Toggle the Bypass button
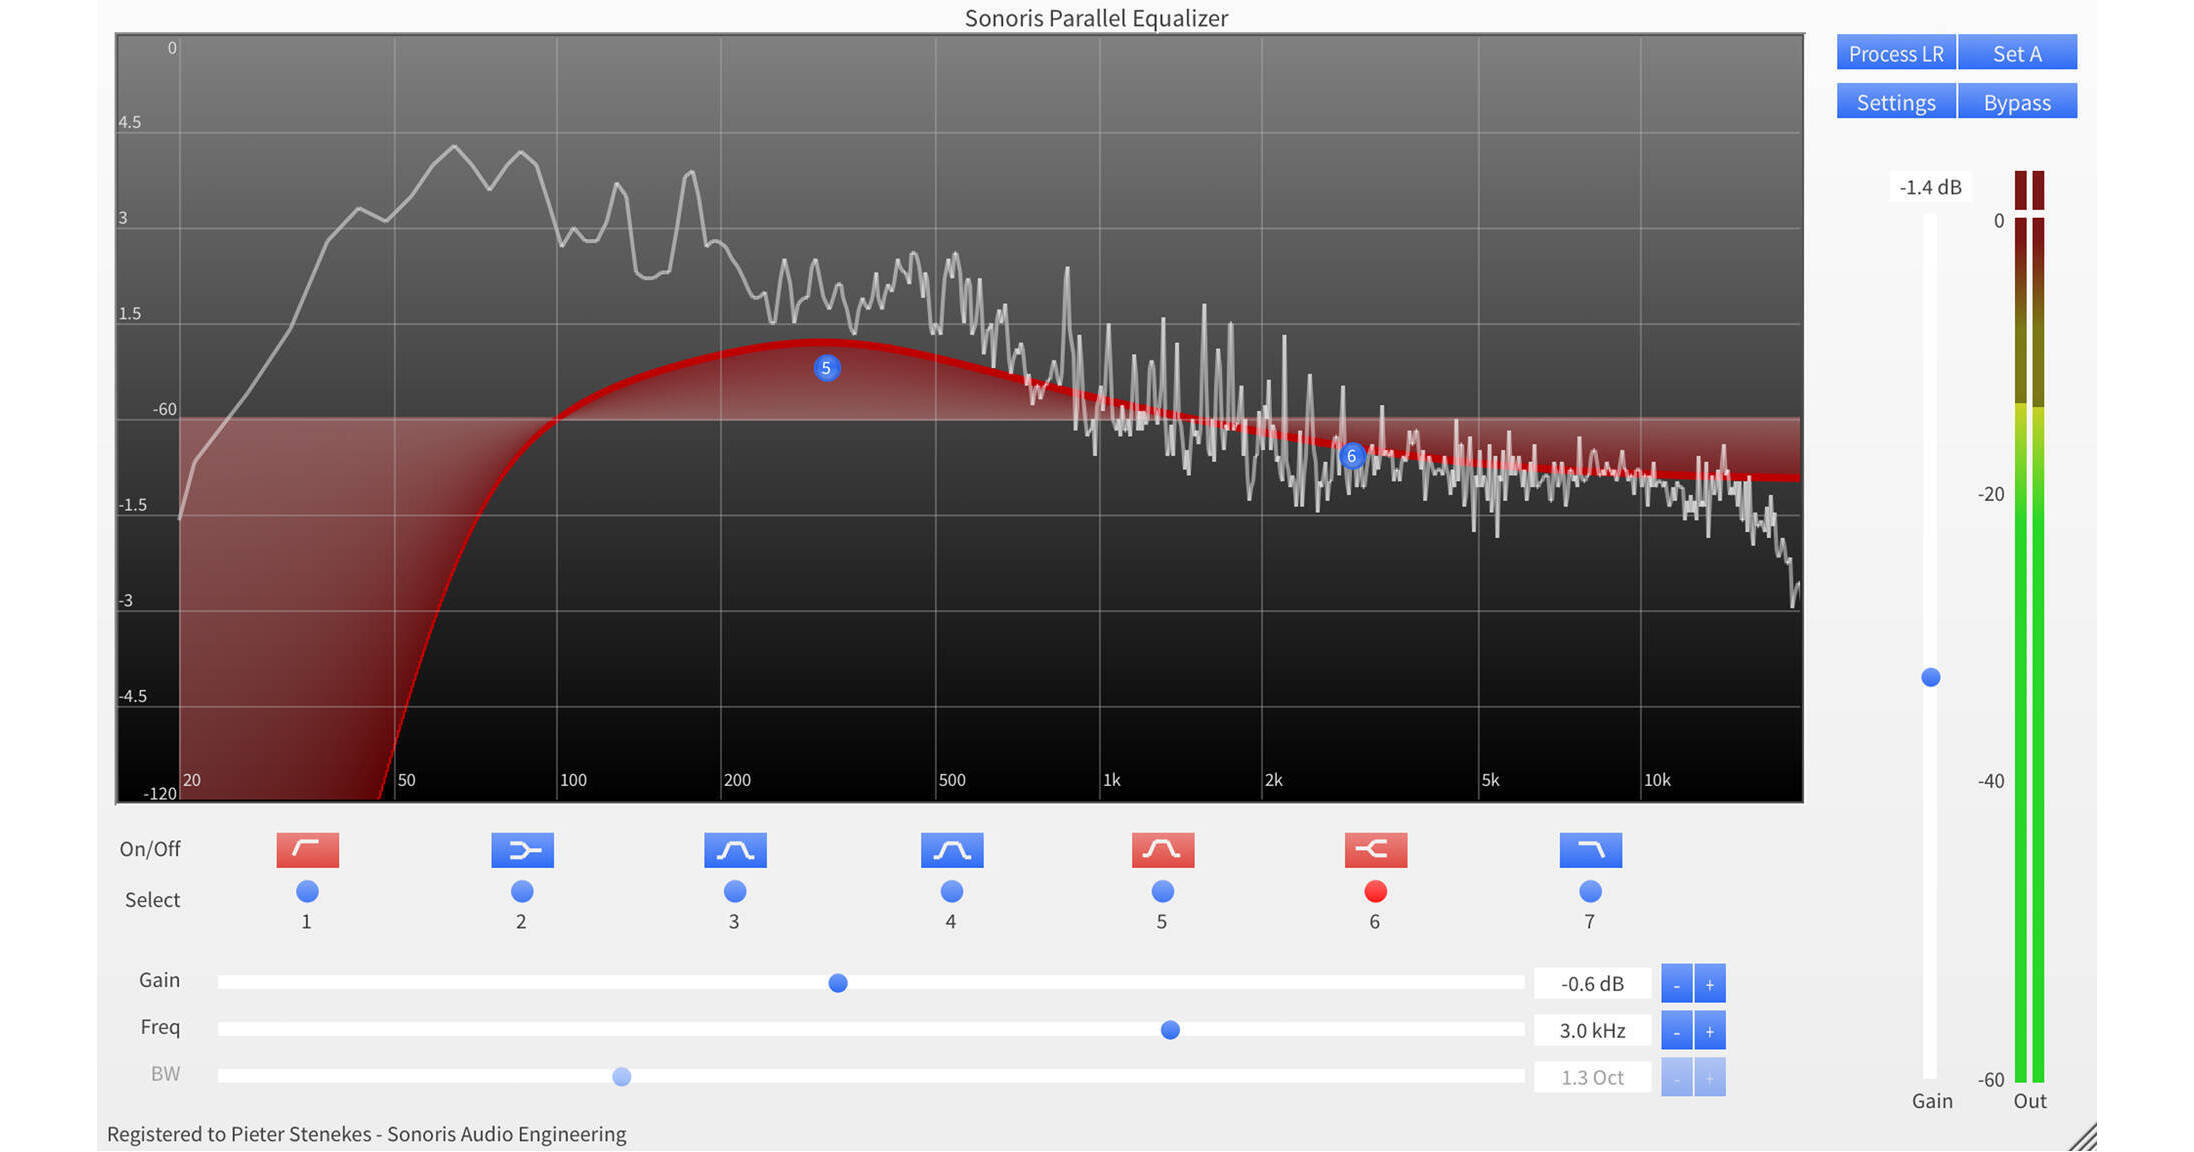2194x1152 pixels. pyautogui.click(x=2017, y=102)
